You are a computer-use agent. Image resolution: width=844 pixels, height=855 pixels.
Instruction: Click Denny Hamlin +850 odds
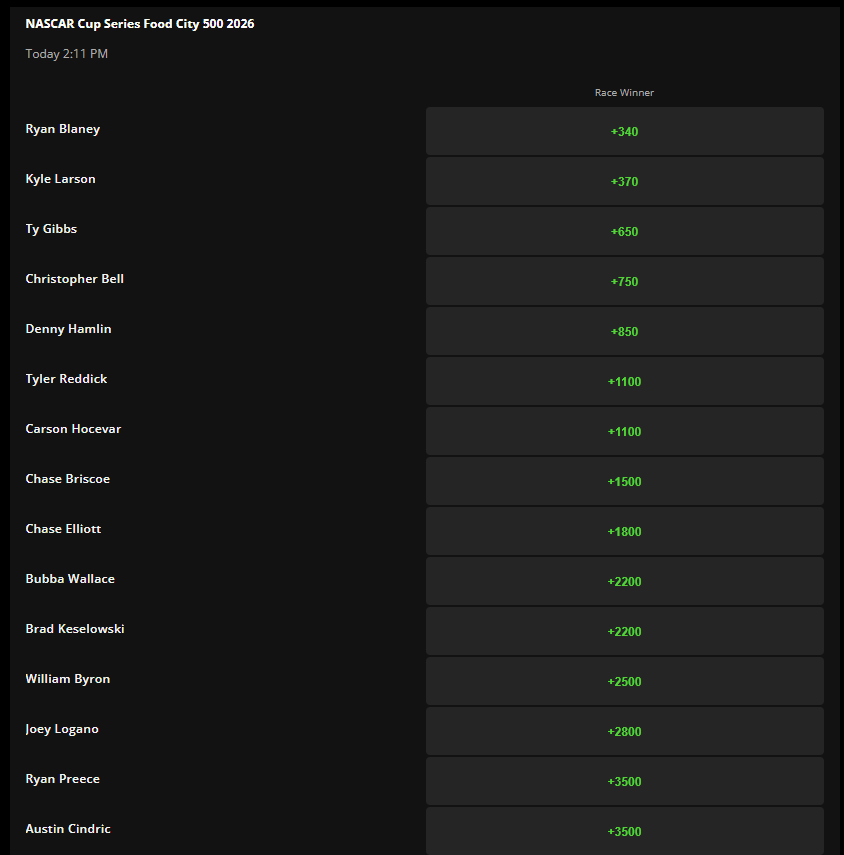(x=624, y=331)
